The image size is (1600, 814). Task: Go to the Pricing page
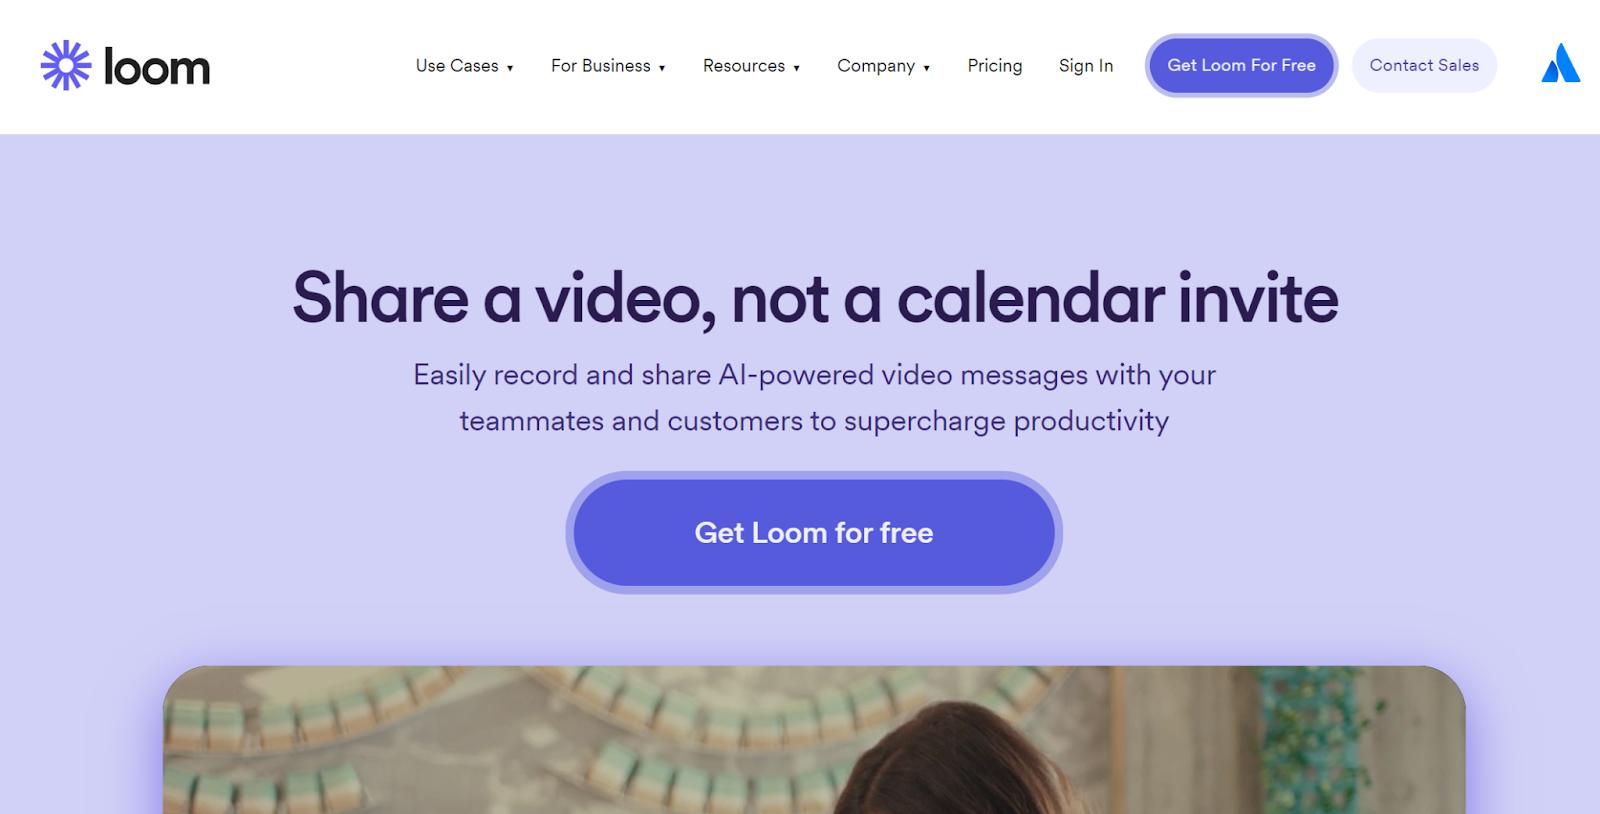[995, 66]
